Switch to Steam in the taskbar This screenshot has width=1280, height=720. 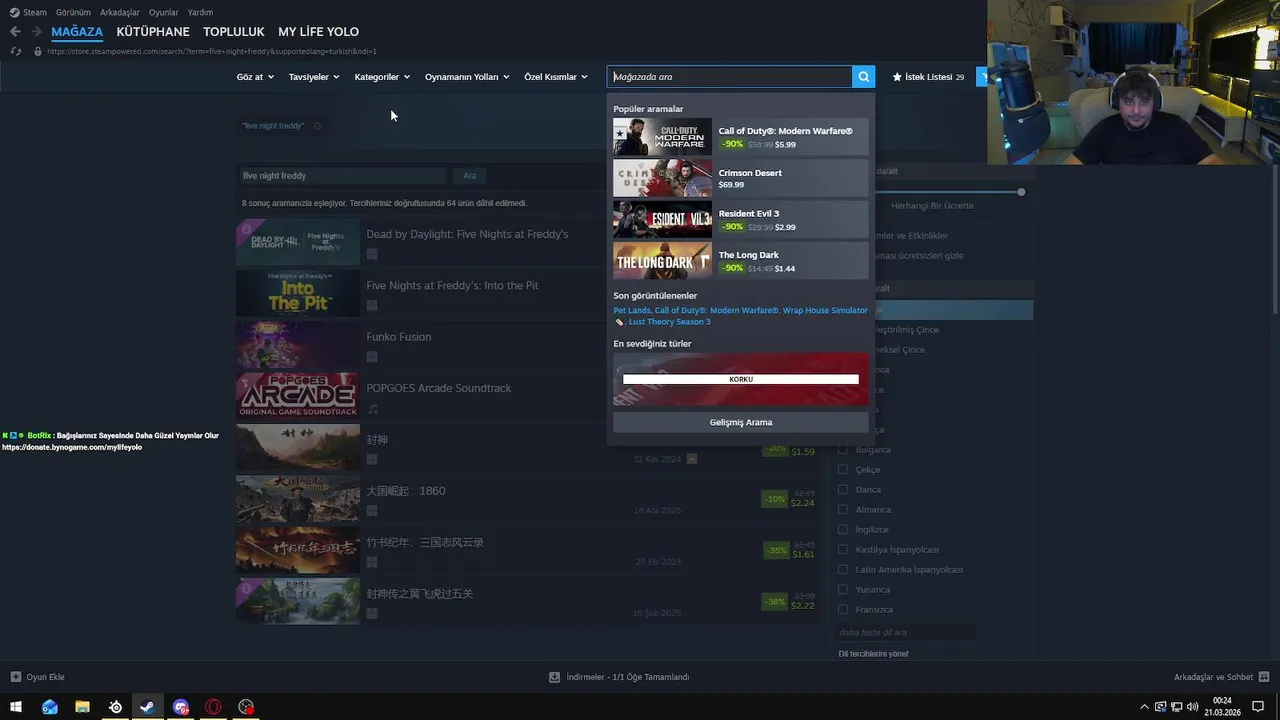pyautogui.click(x=147, y=707)
